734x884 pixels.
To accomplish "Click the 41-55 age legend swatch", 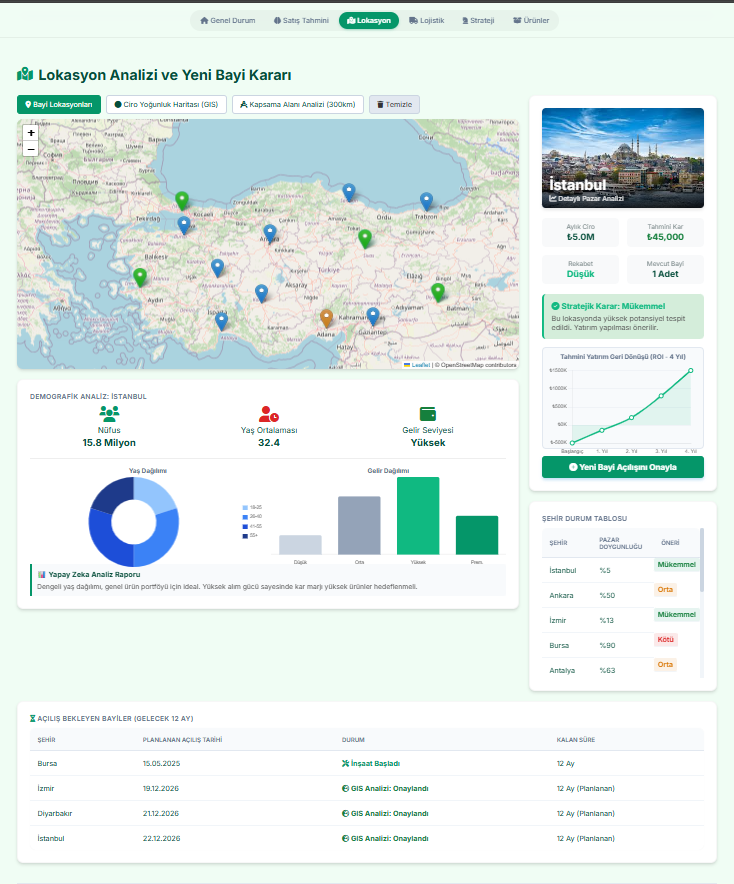I will point(245,527).
